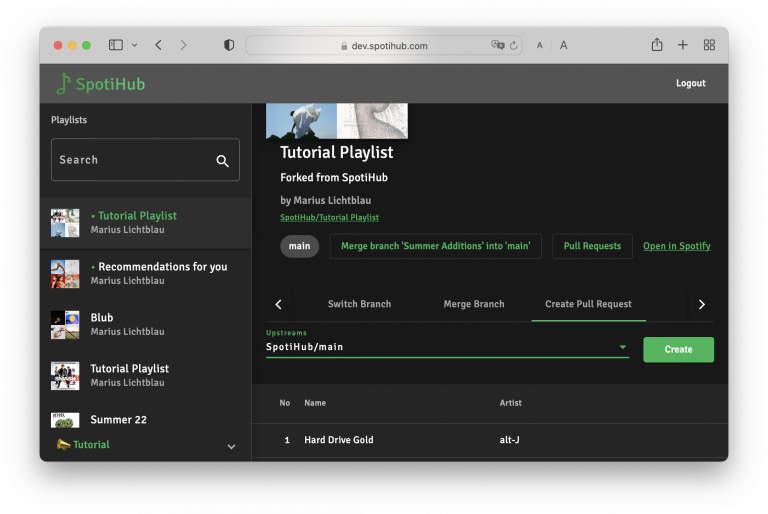Open a new tab with plus icon
Viewport: 768px width, 514px height.
[682, 45]
